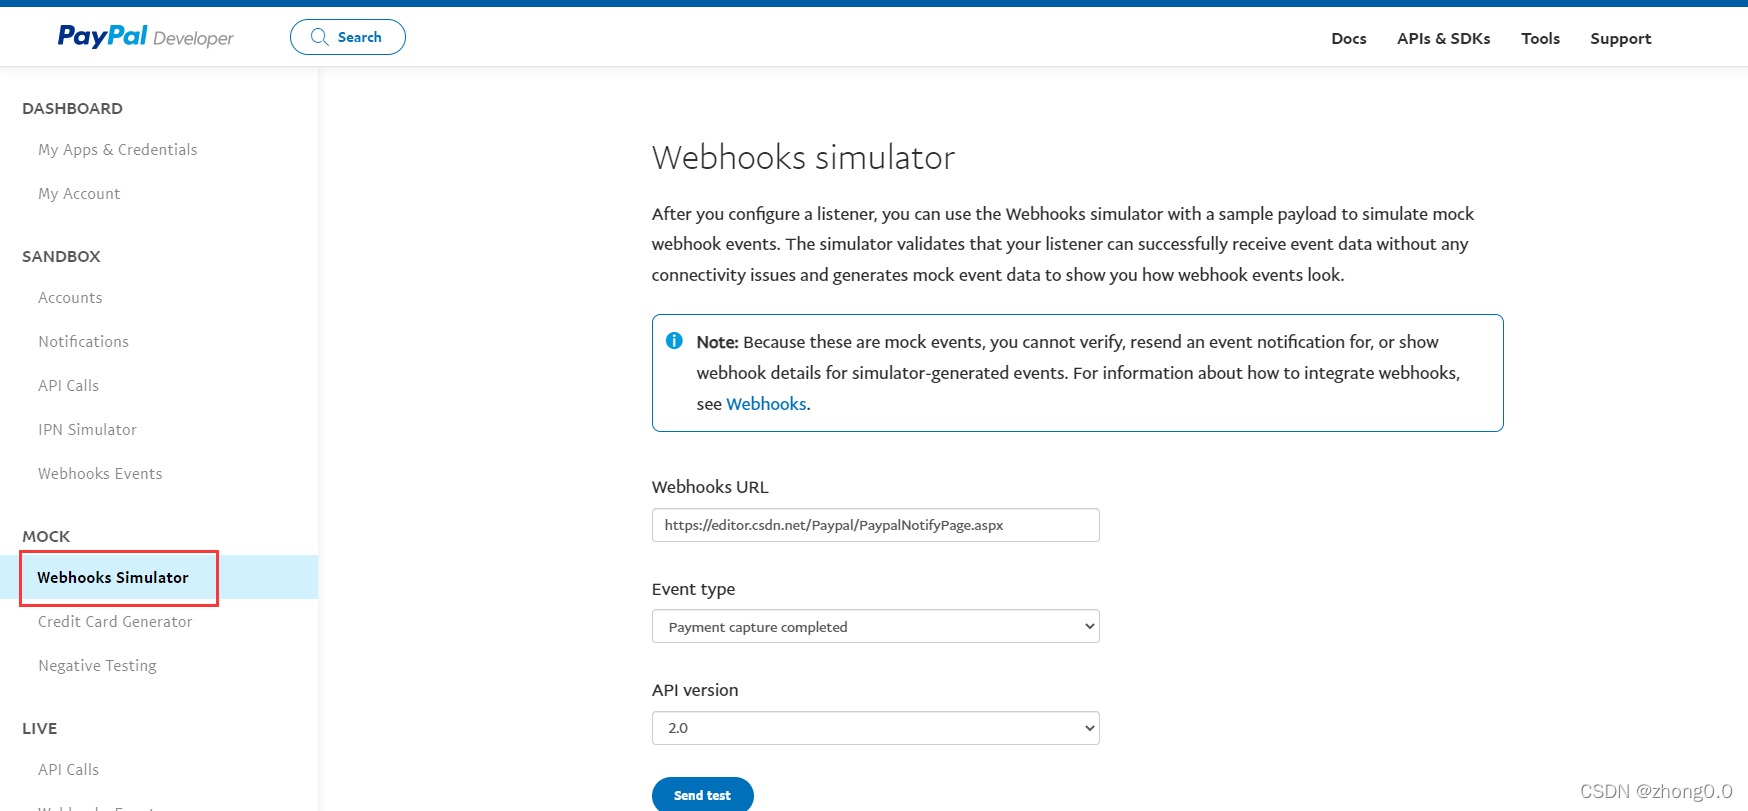Open My Account in sidebar

(x=79, y=193)
